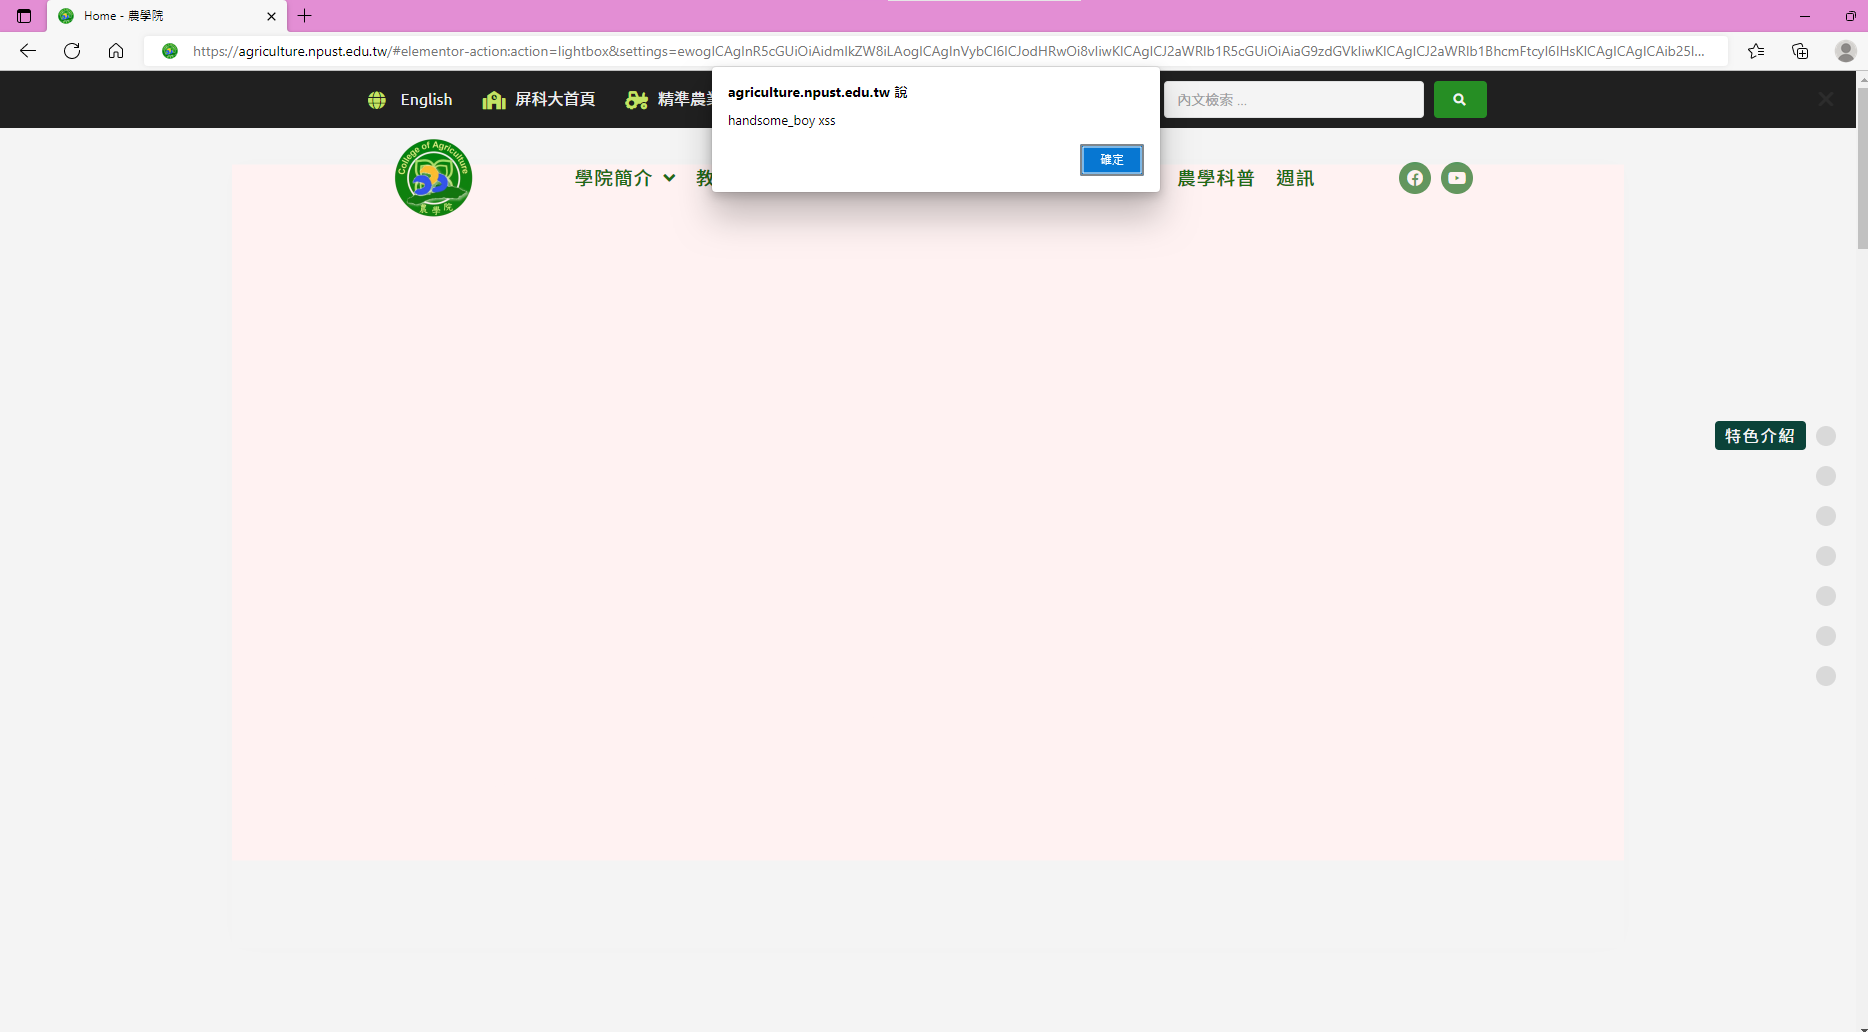Select the first section dot next to 特色介紹
Screen dimensions: 1868x1032
[x=1826, y=436]
